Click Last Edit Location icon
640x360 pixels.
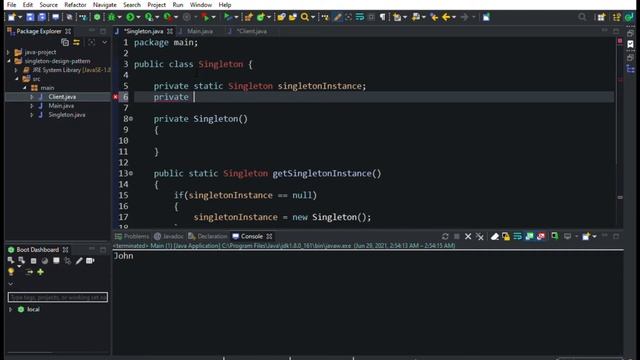pyautogui.click(x=434, y=17)
